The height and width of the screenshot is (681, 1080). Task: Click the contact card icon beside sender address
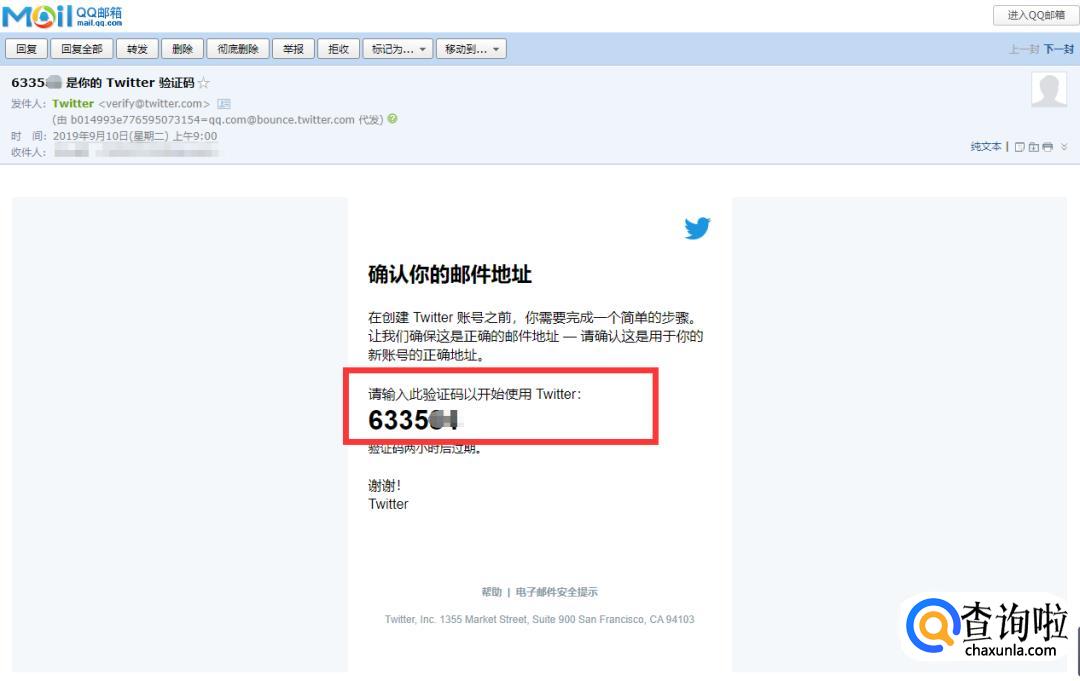pos(224,104)
